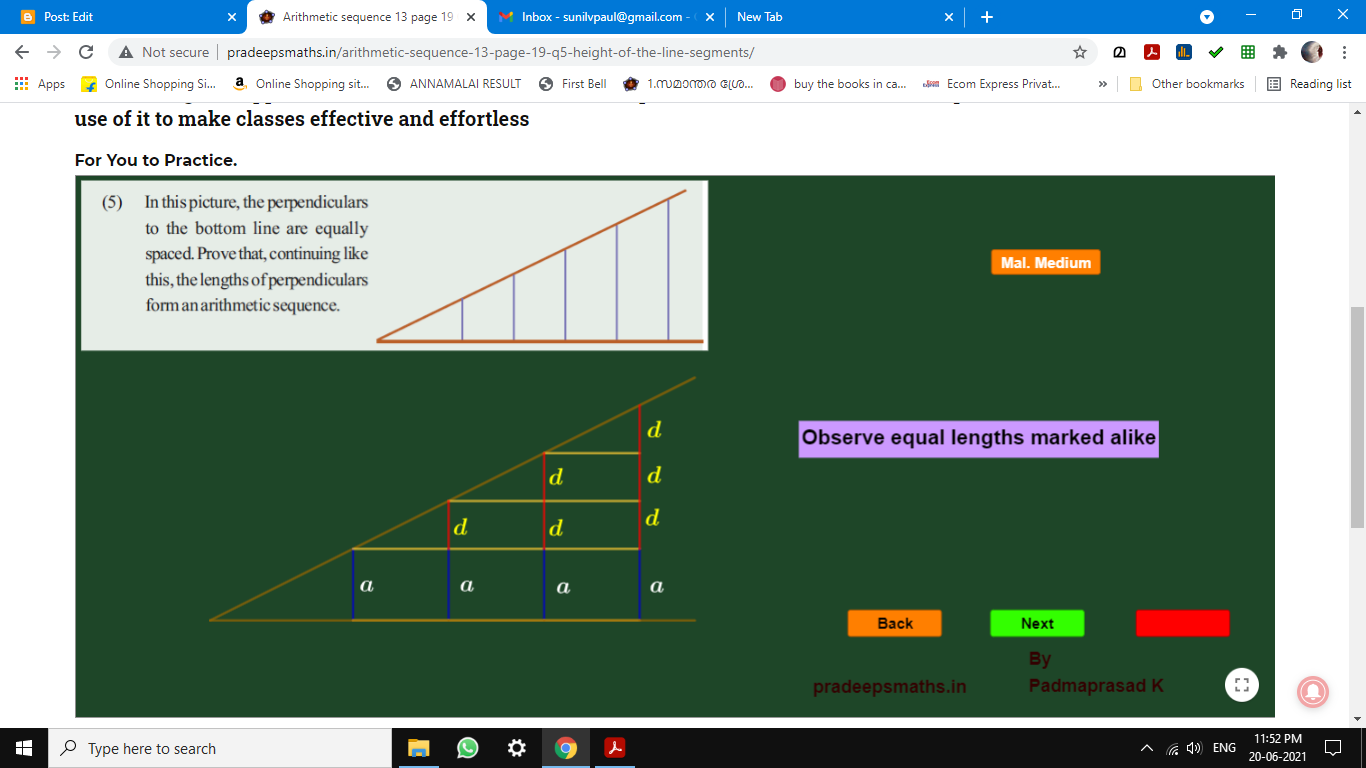Image resolution: width=1366 pixels, height=768 pixels.
Task: Open the Extensions puzzle menu
Action: coord(1279,52)
